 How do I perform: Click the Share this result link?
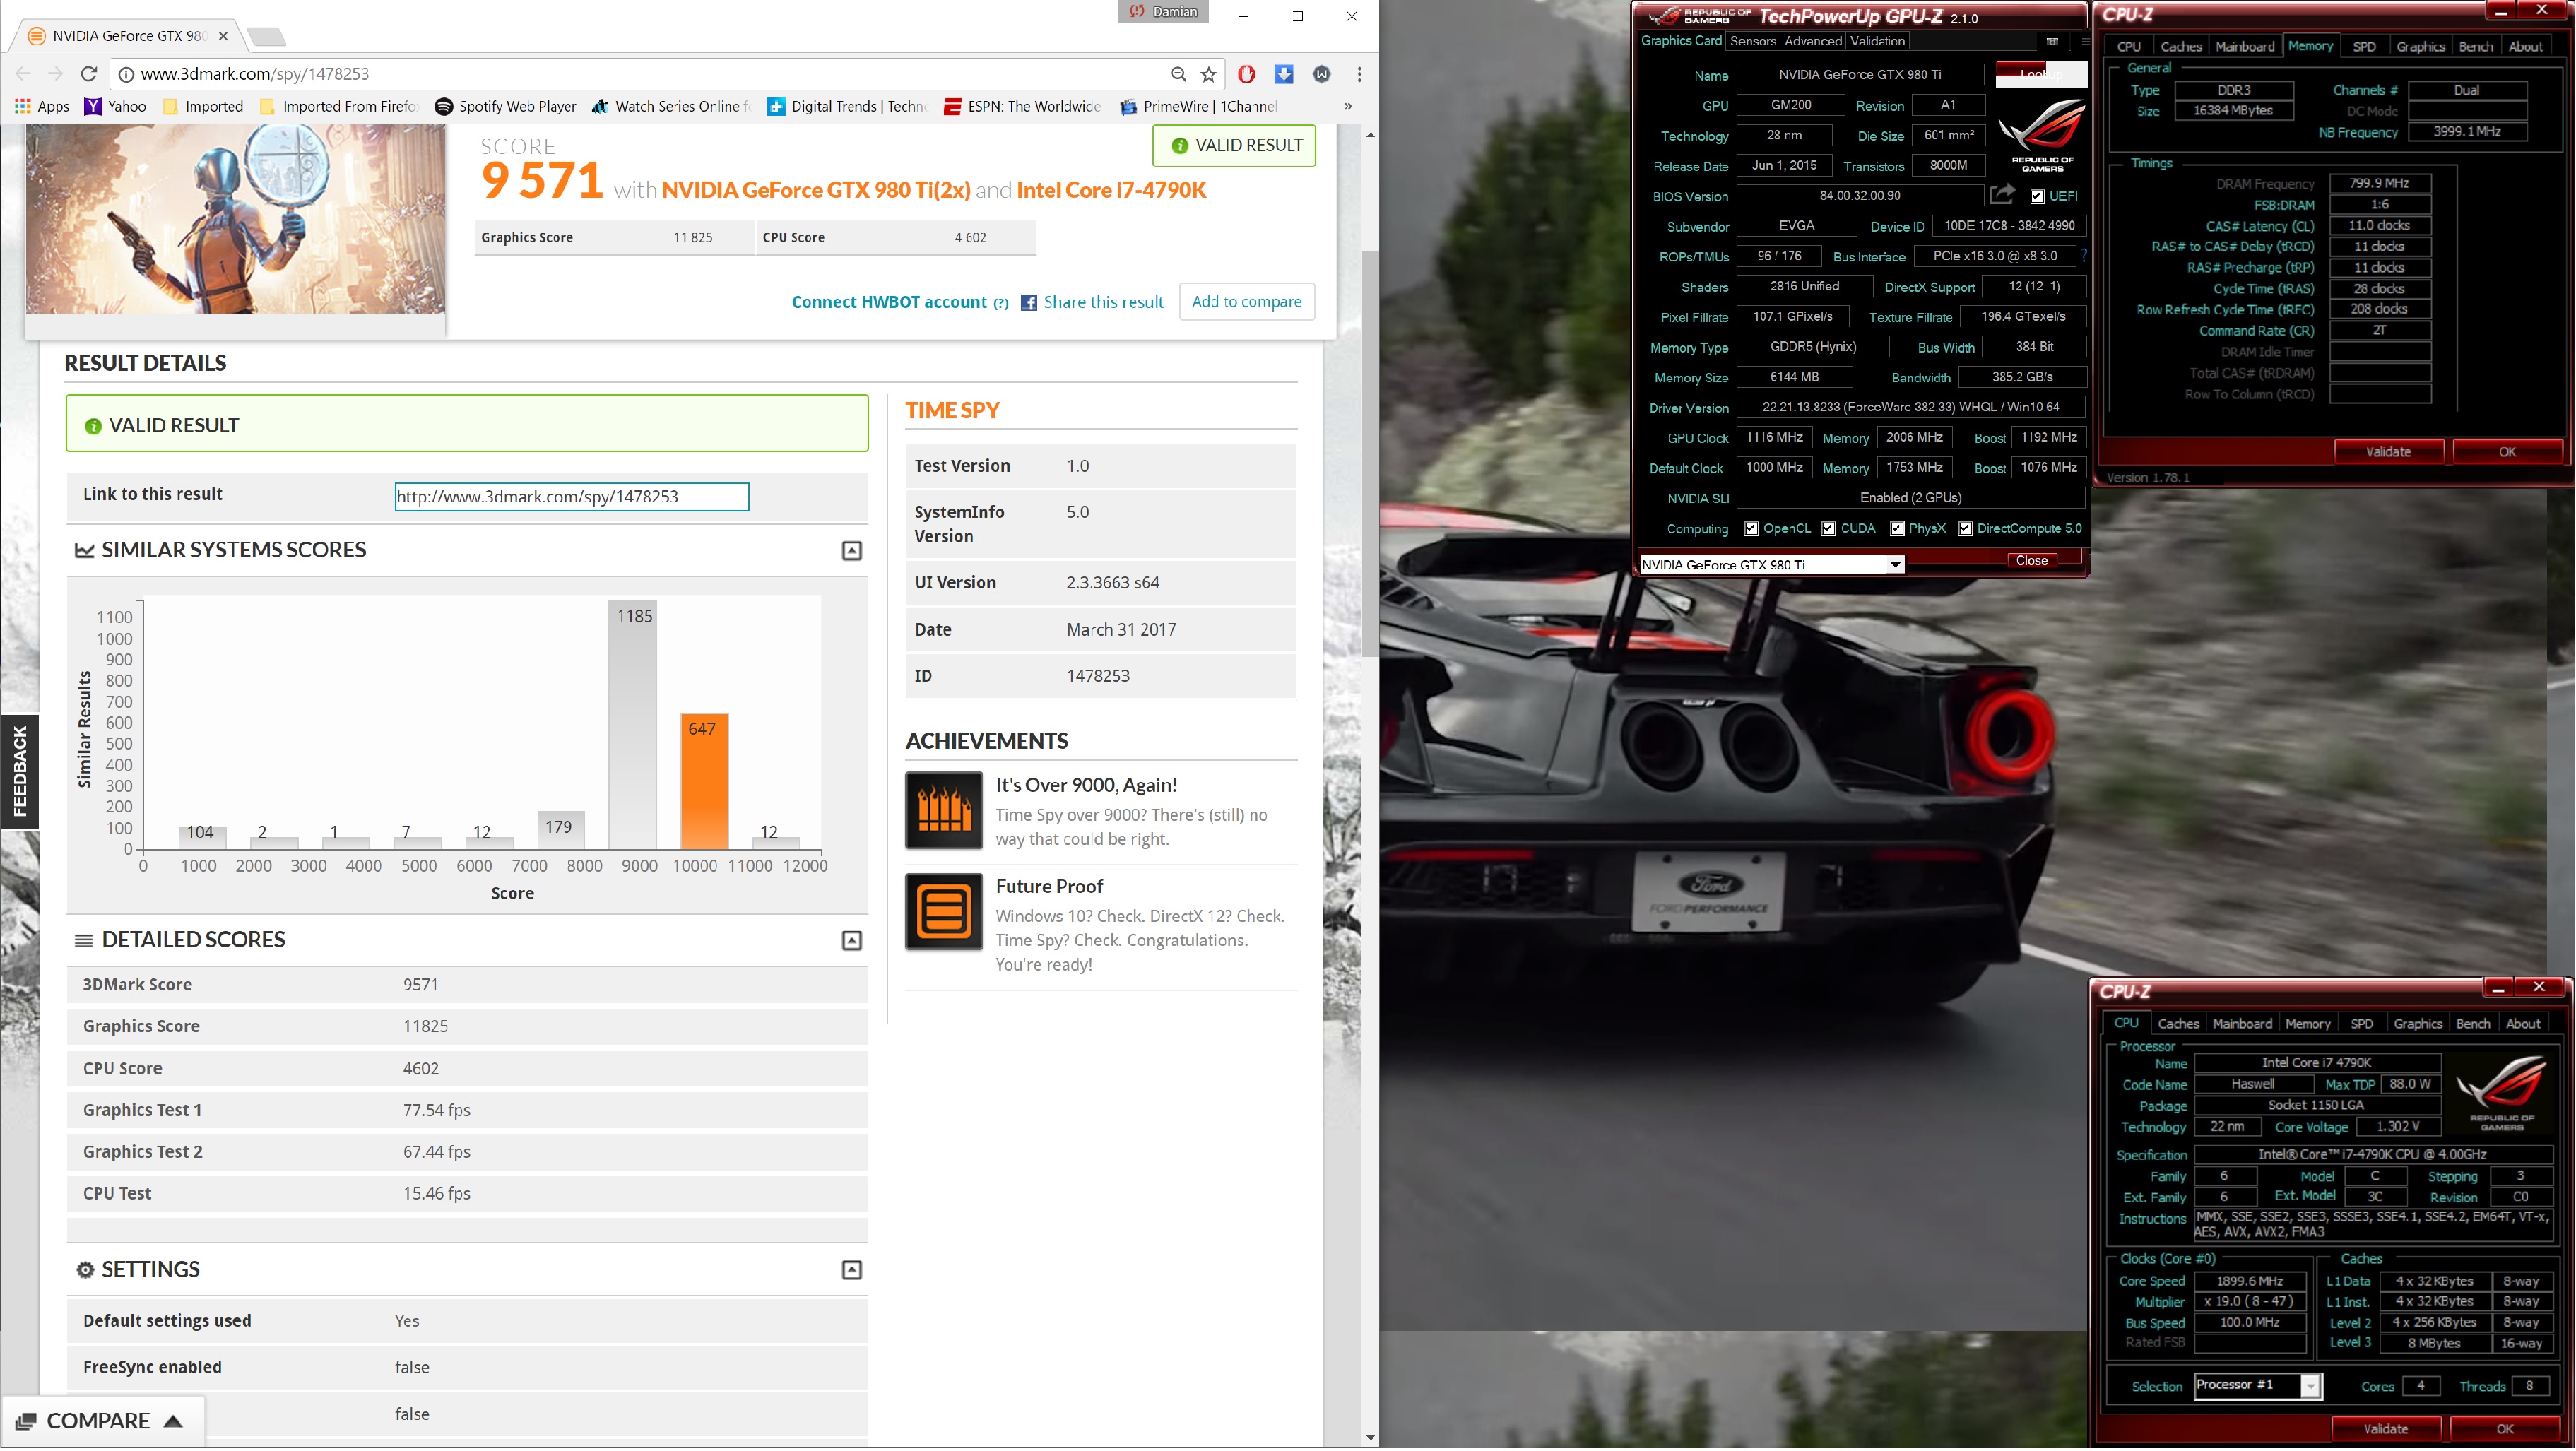(1103, 302)
